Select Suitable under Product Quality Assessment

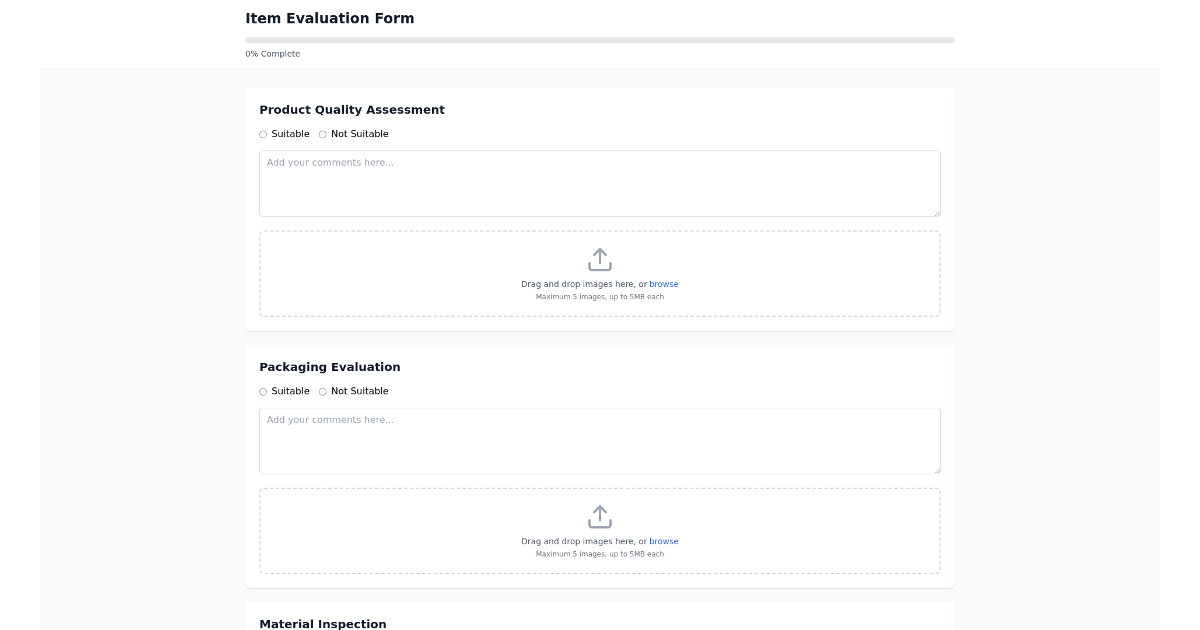click(262, 134)
